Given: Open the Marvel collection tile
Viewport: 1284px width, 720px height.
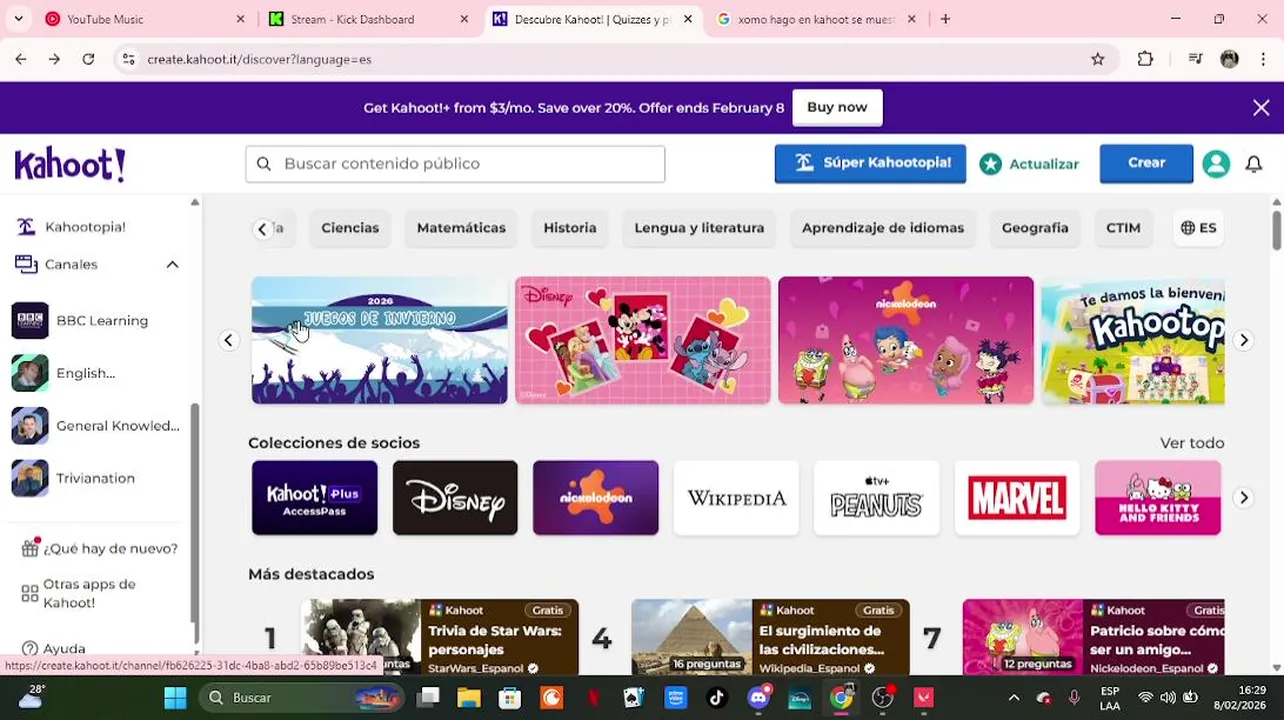Looking at the screenshot, I should [x=1017, y=498].
